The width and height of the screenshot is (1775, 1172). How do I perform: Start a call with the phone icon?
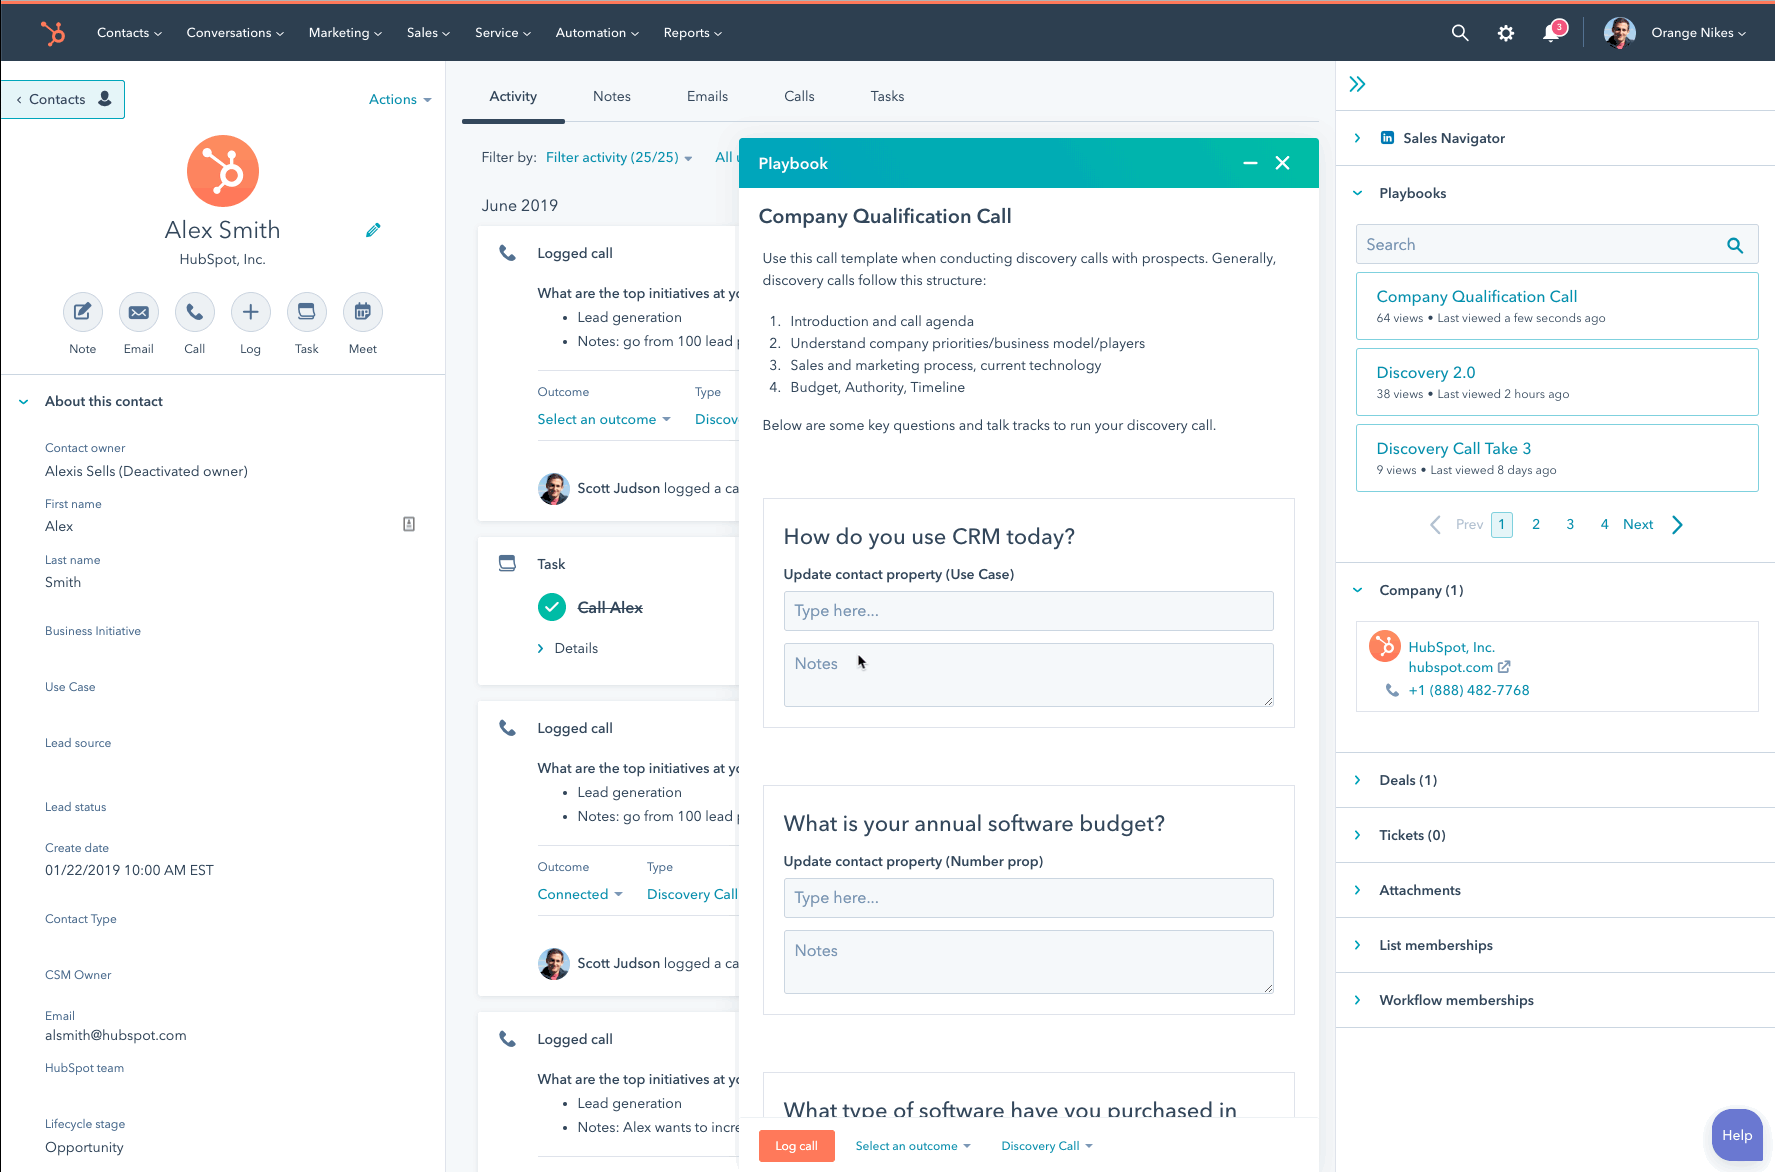click(x=195, y=312)
